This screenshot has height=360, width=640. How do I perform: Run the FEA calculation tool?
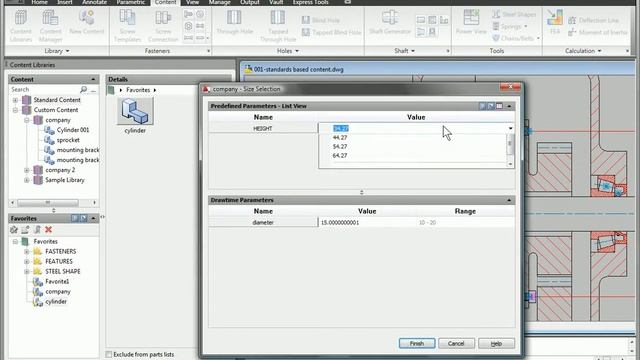(555, 22)
